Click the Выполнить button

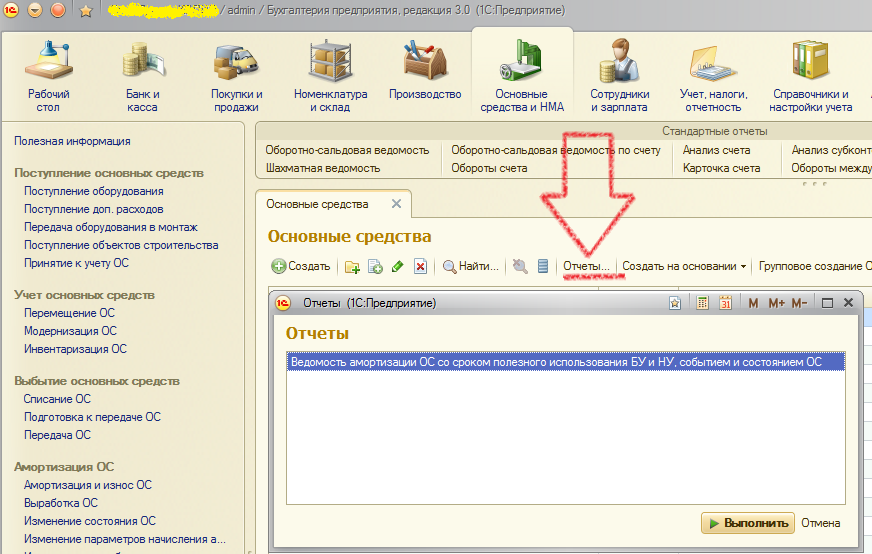pos(747,523)
